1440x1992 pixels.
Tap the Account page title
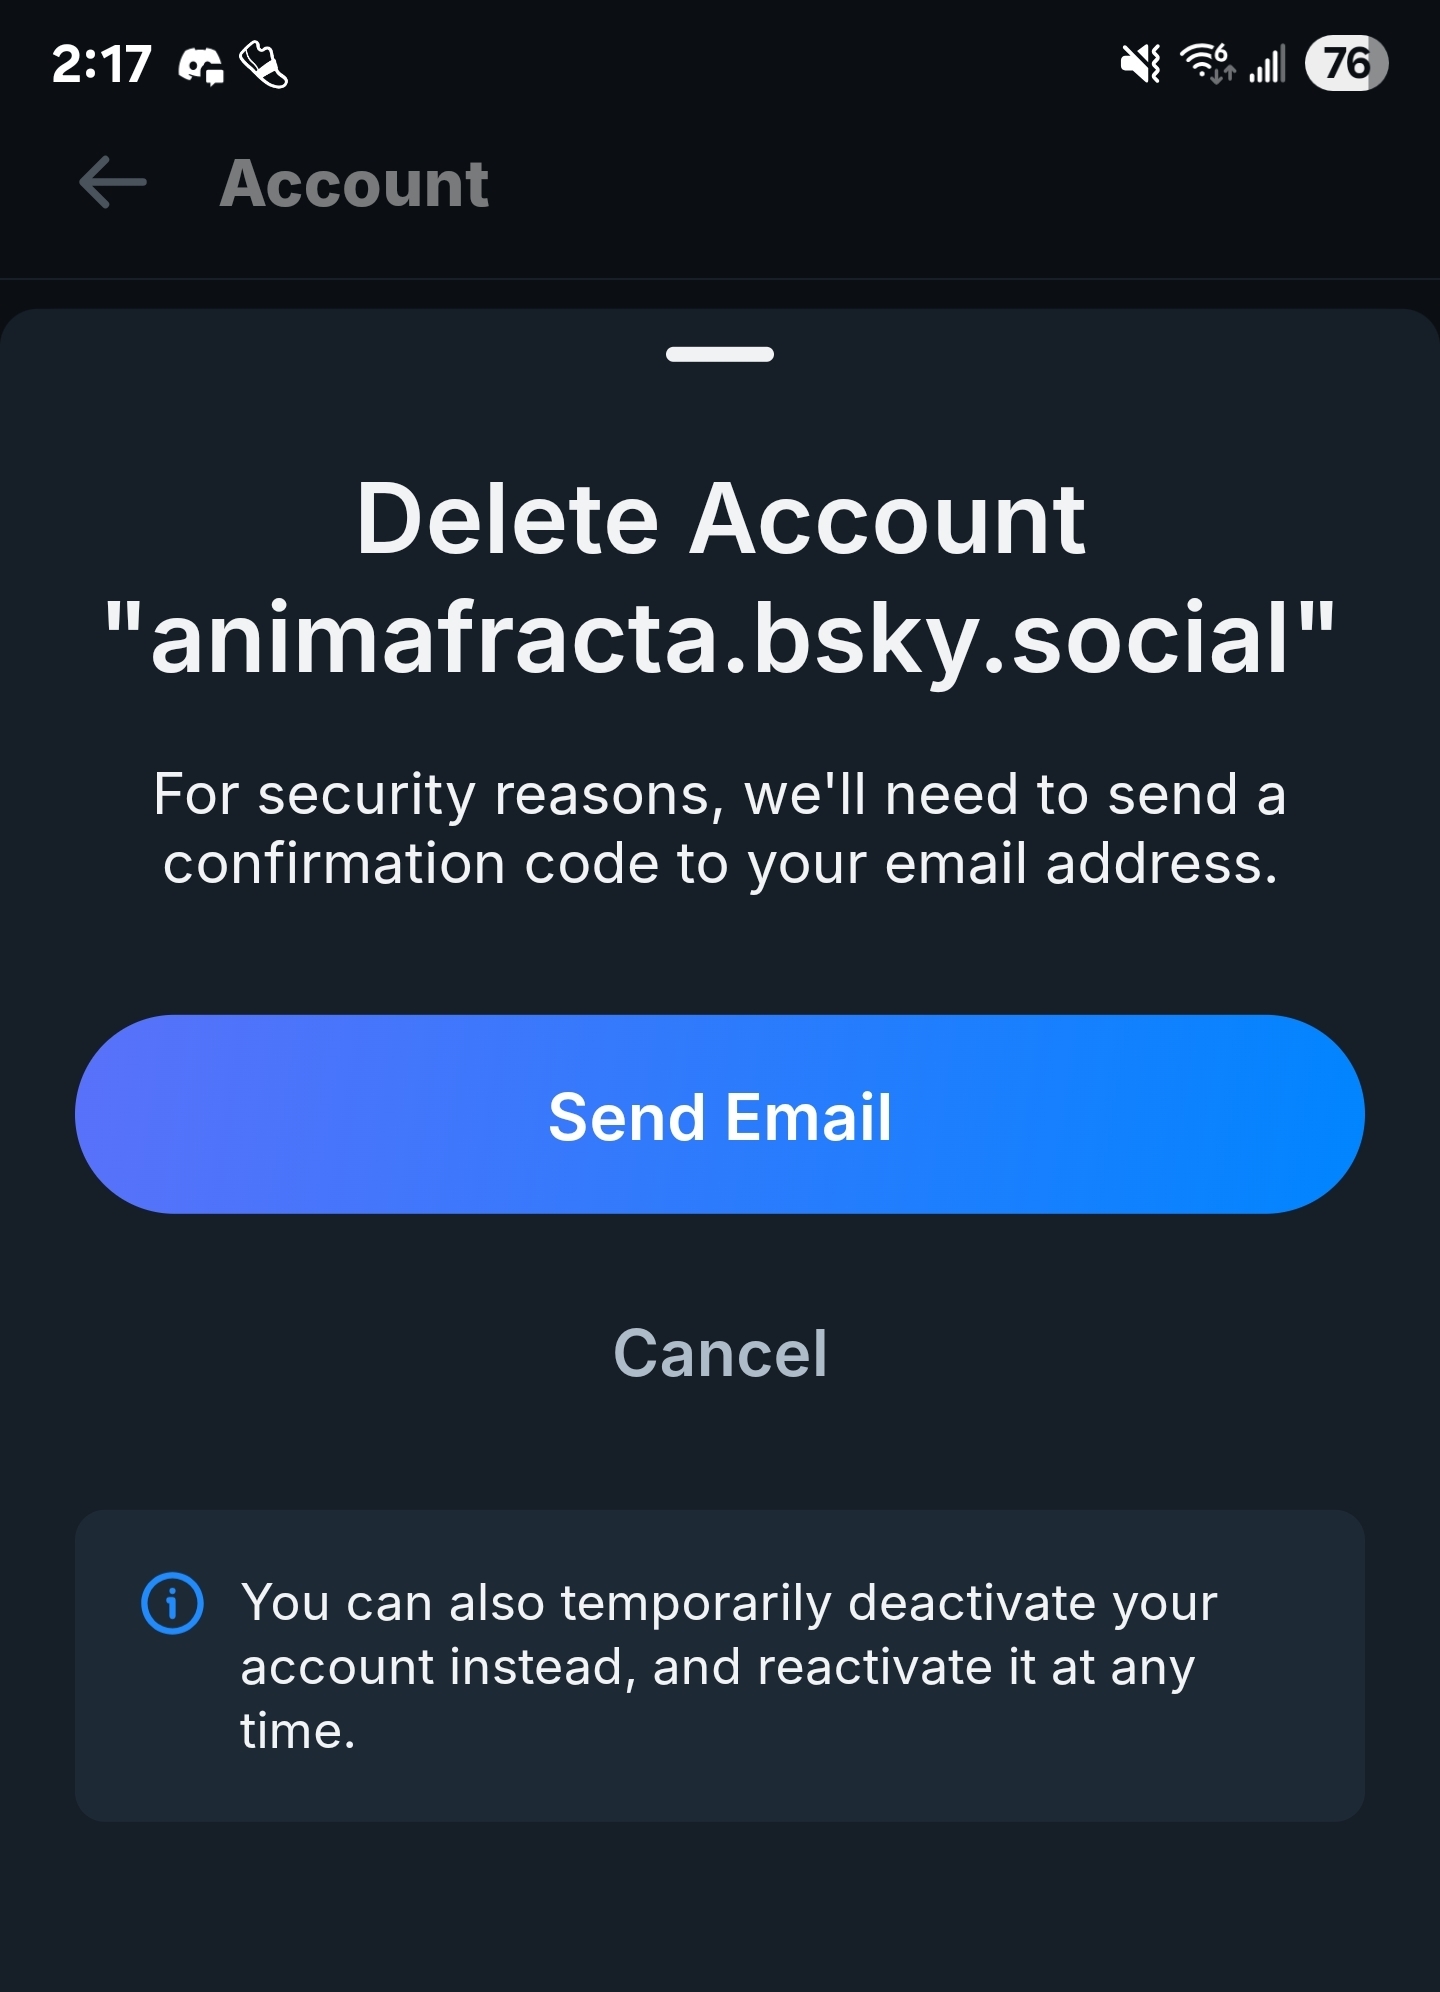coord(354,184)
